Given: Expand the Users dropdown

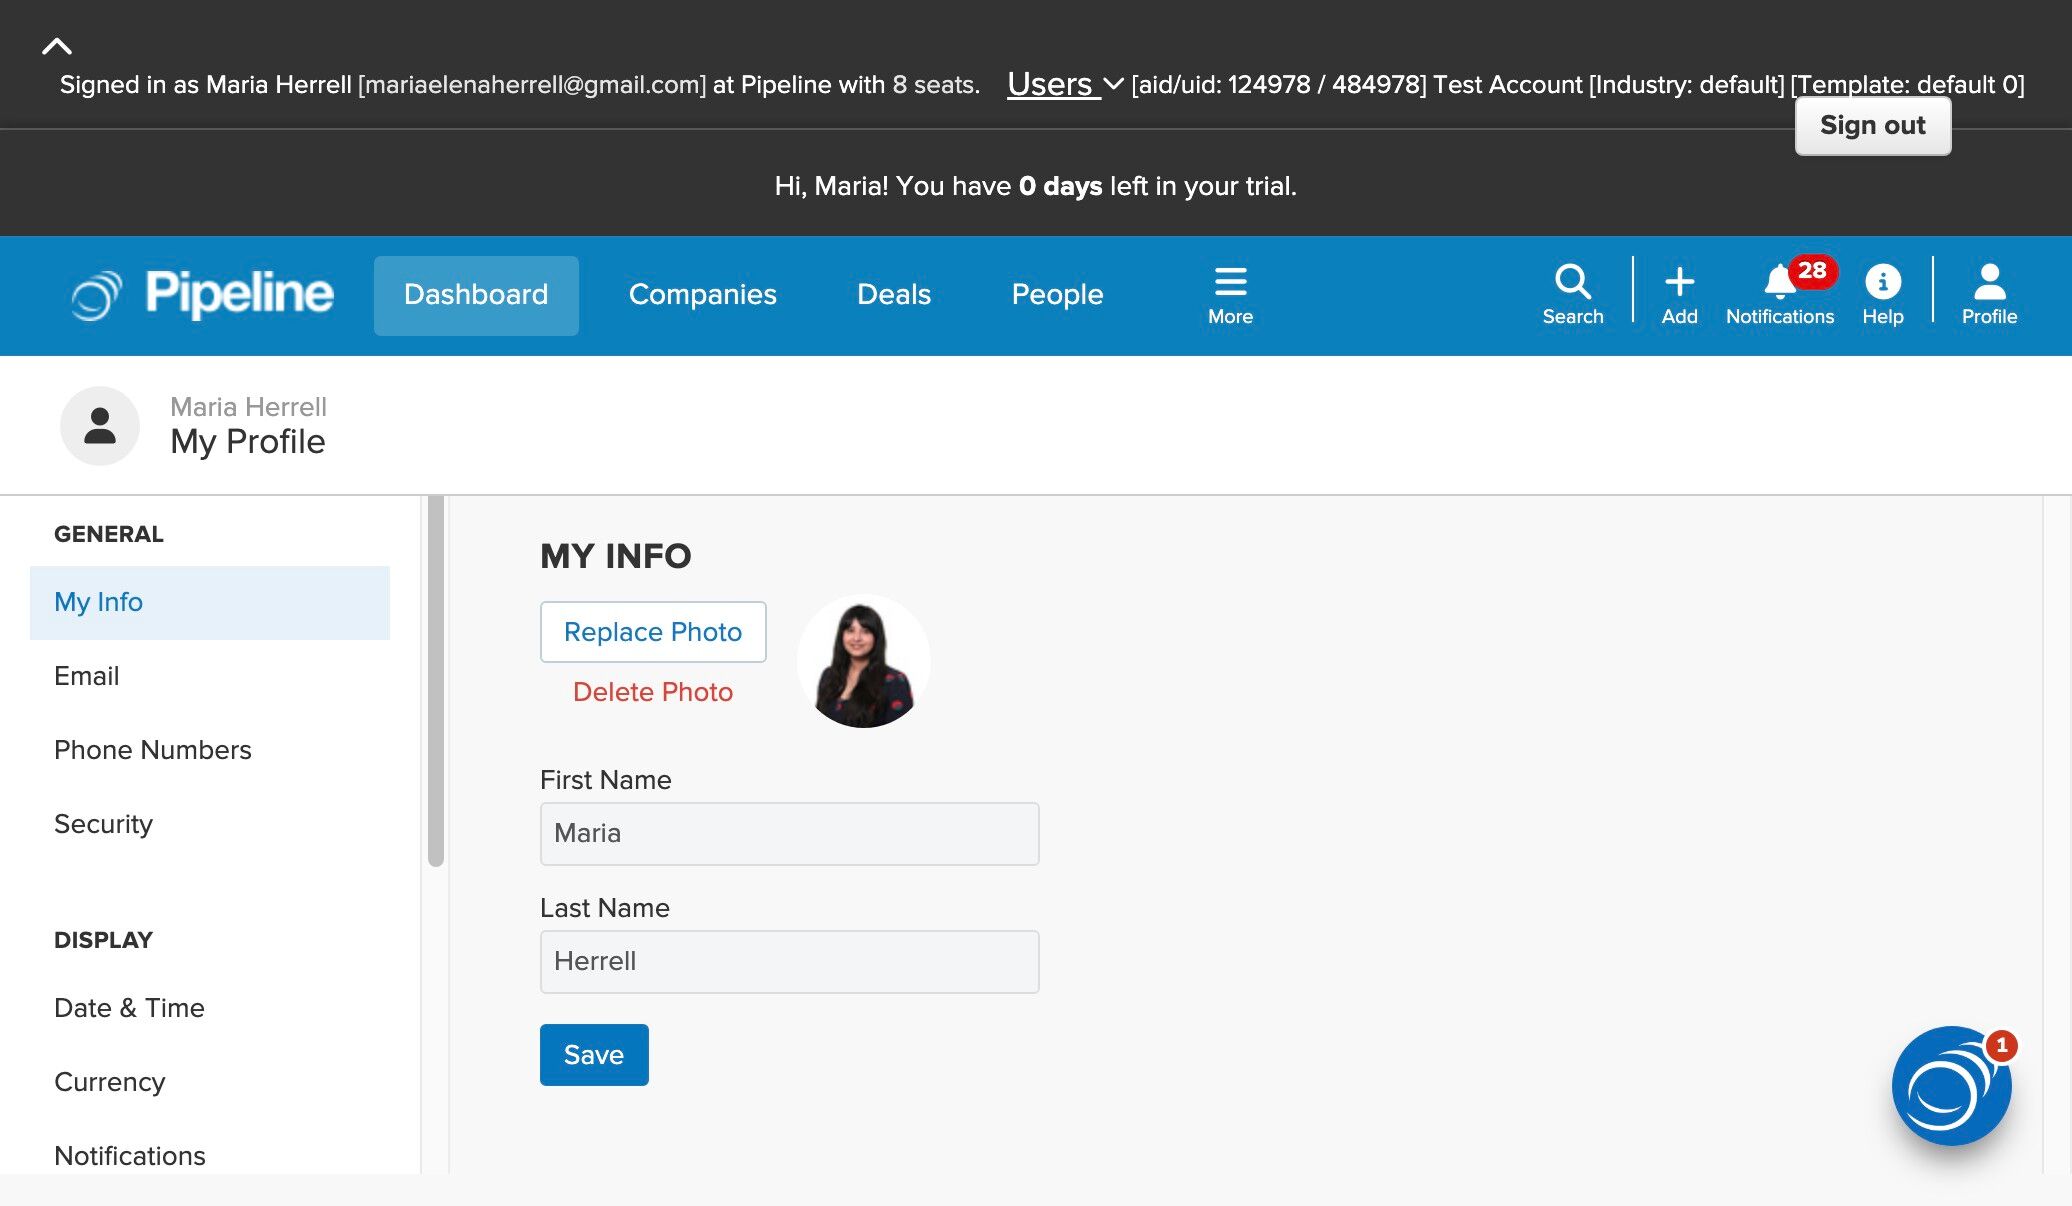Looking at the screenshot, I should point(1064,84).
